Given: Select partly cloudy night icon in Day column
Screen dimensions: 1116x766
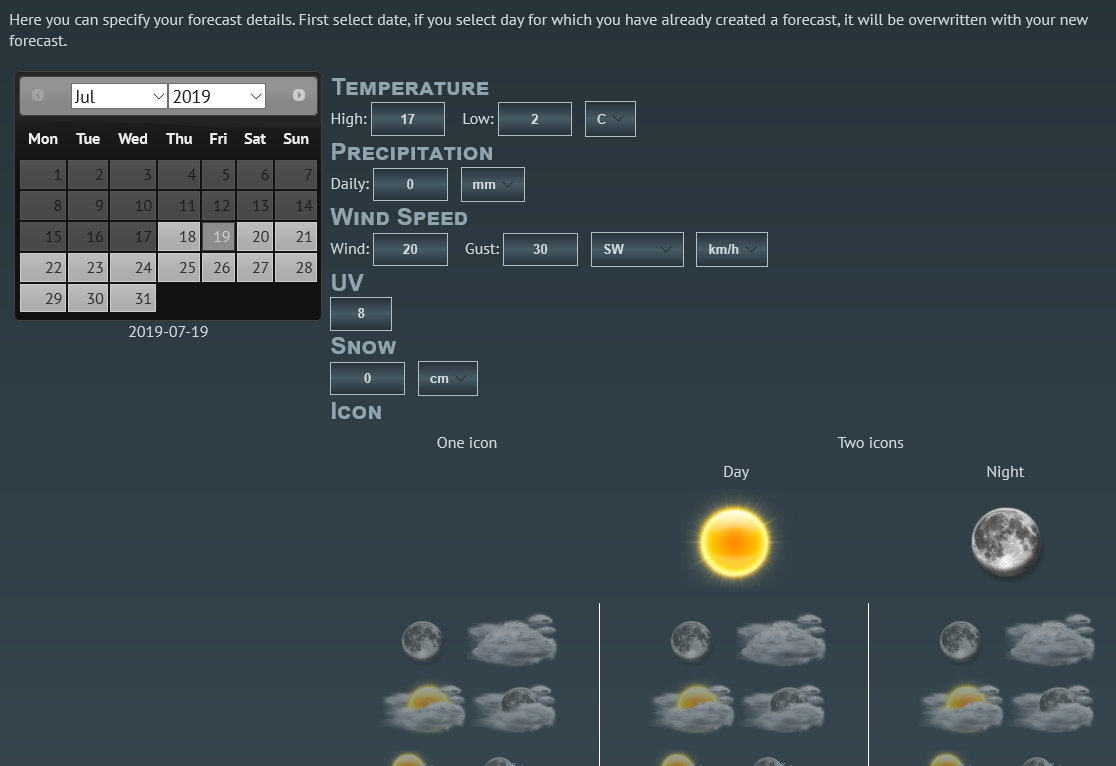Looking at the screenshot, I should (784, 708).
